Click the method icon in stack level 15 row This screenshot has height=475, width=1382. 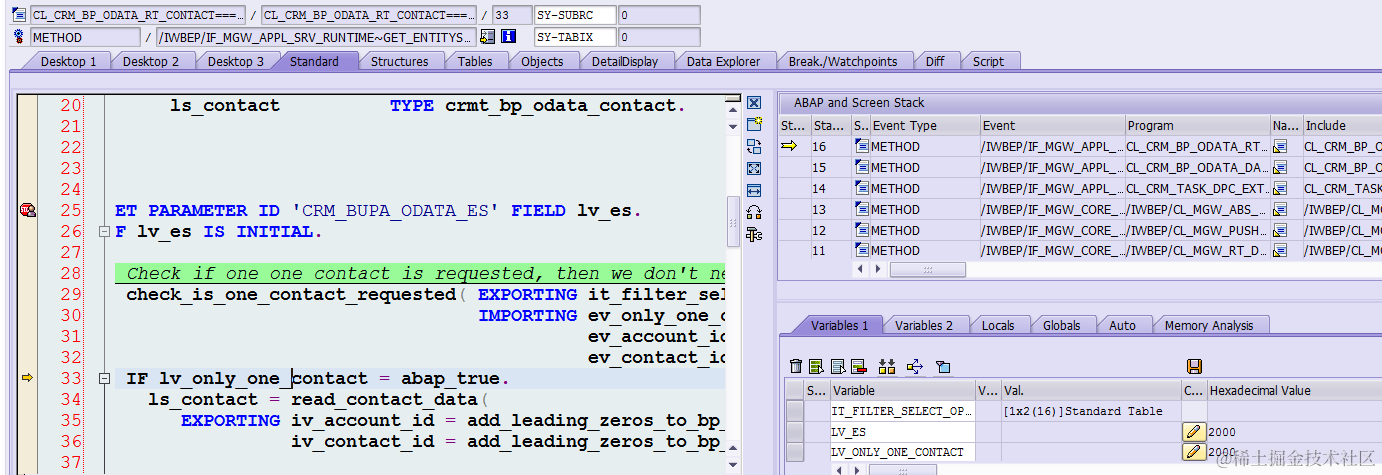tap(861, 168)
